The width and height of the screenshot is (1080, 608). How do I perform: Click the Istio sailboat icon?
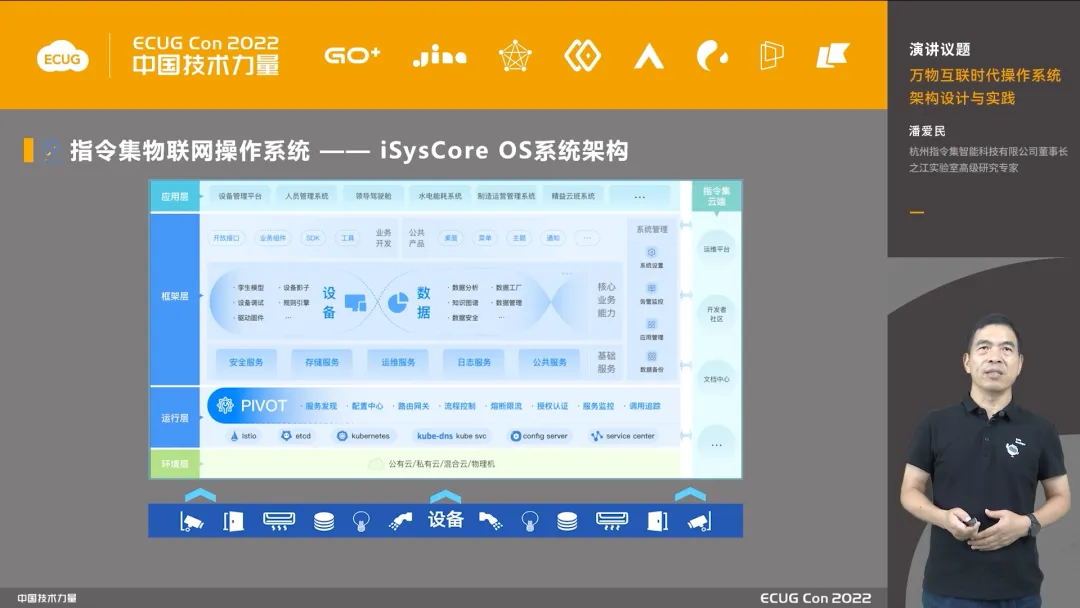pos(234,436)
